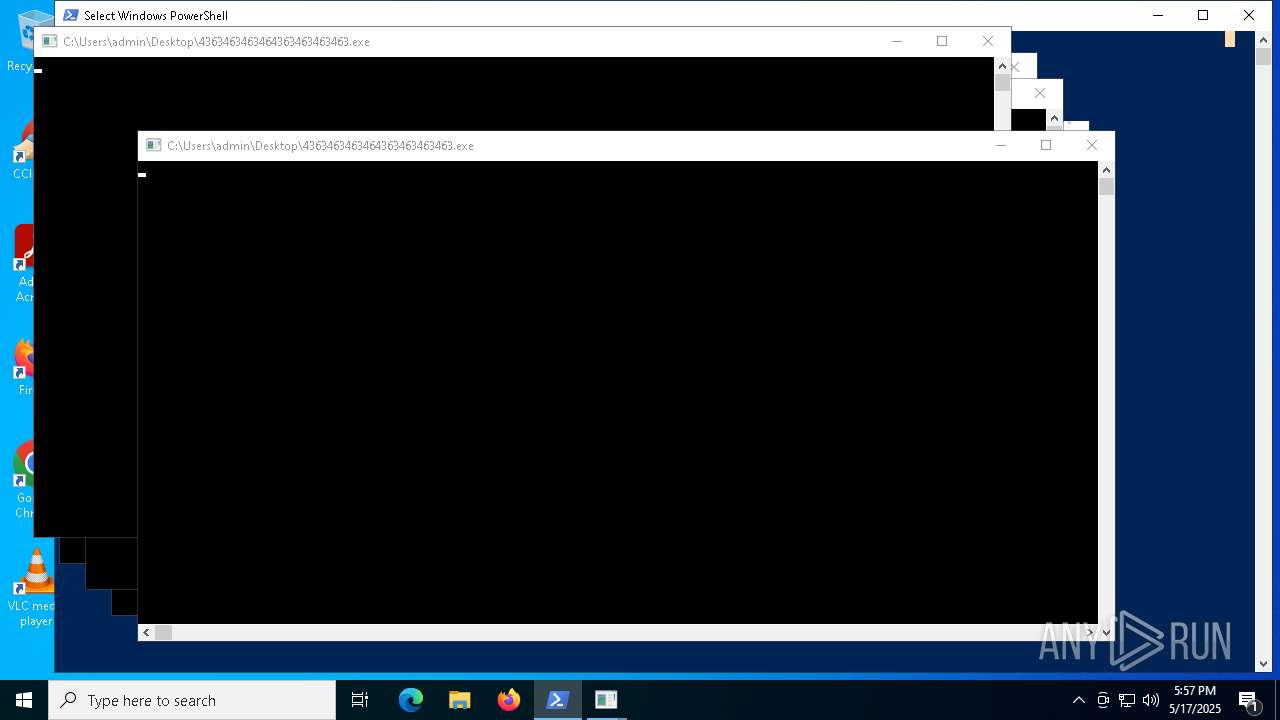The height and width of the screenshot is (720, 1280).
Task: Switch to console app taskbar icon
Action: pyautogui.click(x=606, y=700)
